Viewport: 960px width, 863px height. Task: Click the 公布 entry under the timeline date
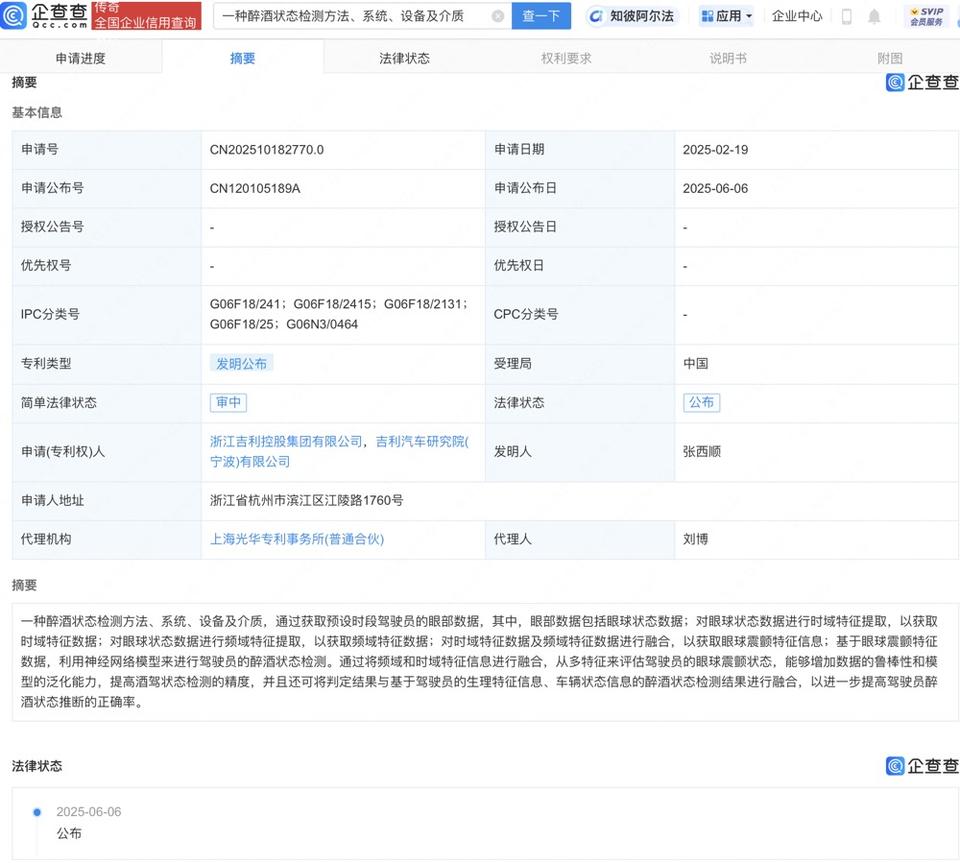pos(69,834)
